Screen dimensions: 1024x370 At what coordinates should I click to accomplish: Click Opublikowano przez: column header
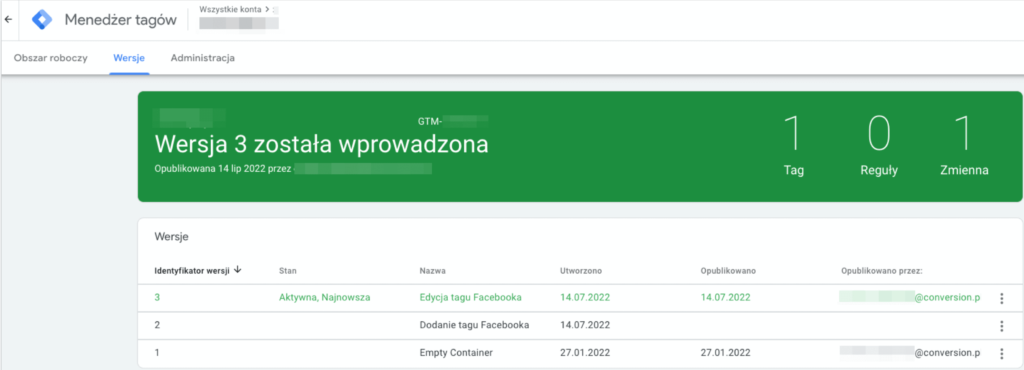(x=882, y=270)
